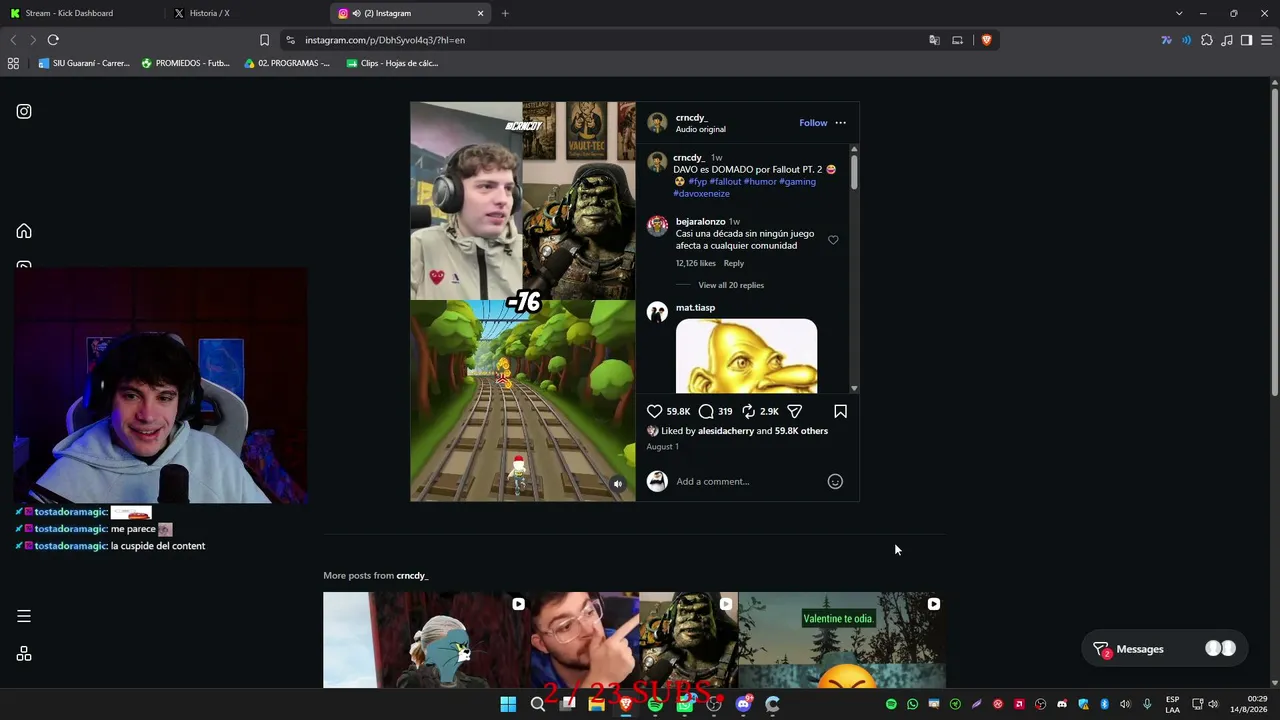Image resolution: width=1280 pixels, height=720 pixels.
Task: Open the sidebar More hamburger menu
Action: [x=24, y=616]
